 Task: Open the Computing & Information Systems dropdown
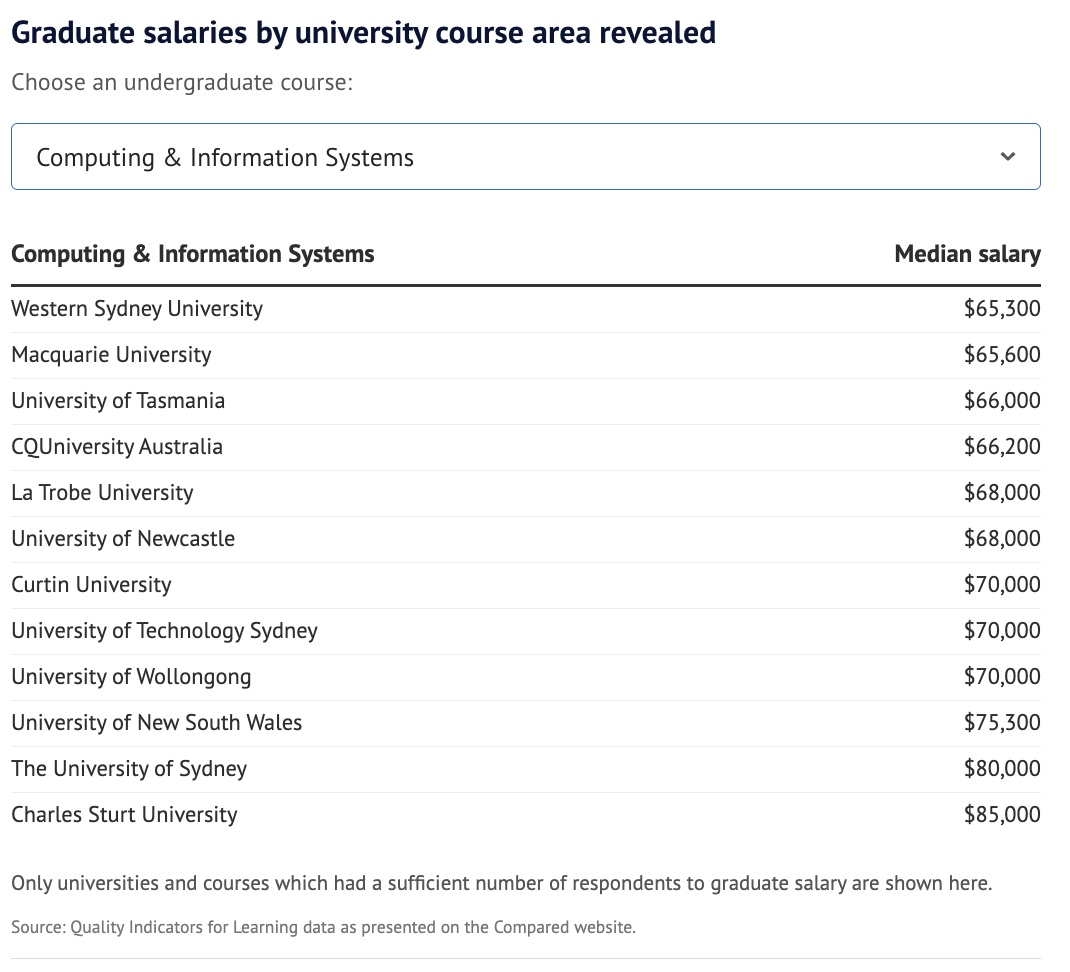coord(525,157)
